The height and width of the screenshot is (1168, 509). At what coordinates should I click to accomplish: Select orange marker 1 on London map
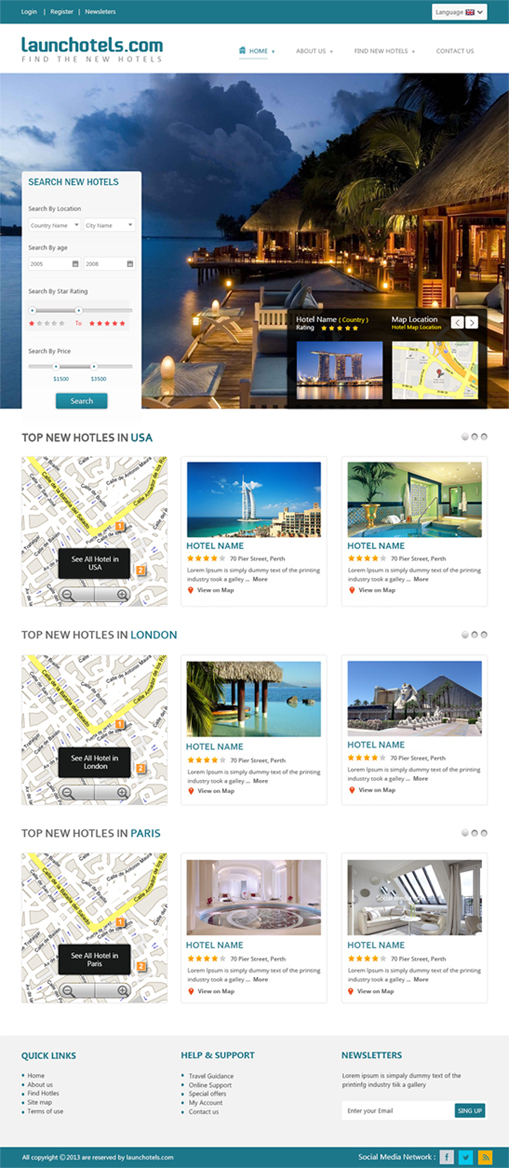pyautogui.click(x=119, y=724)
